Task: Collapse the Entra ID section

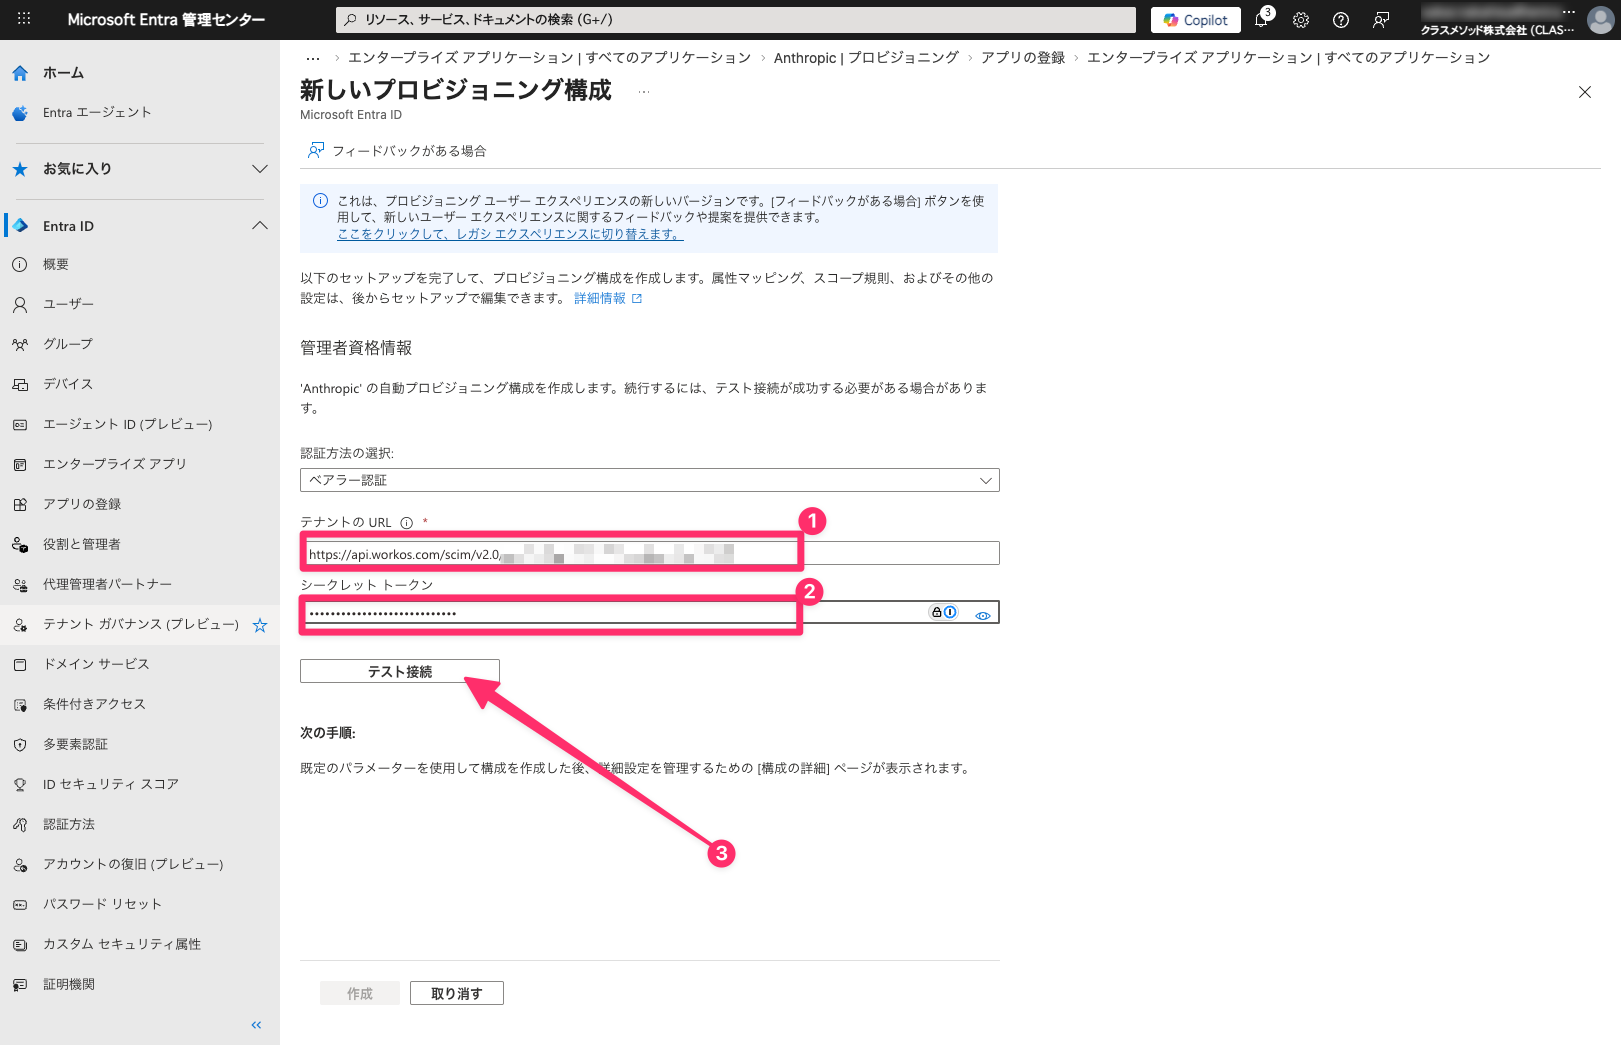Action: 260,226
